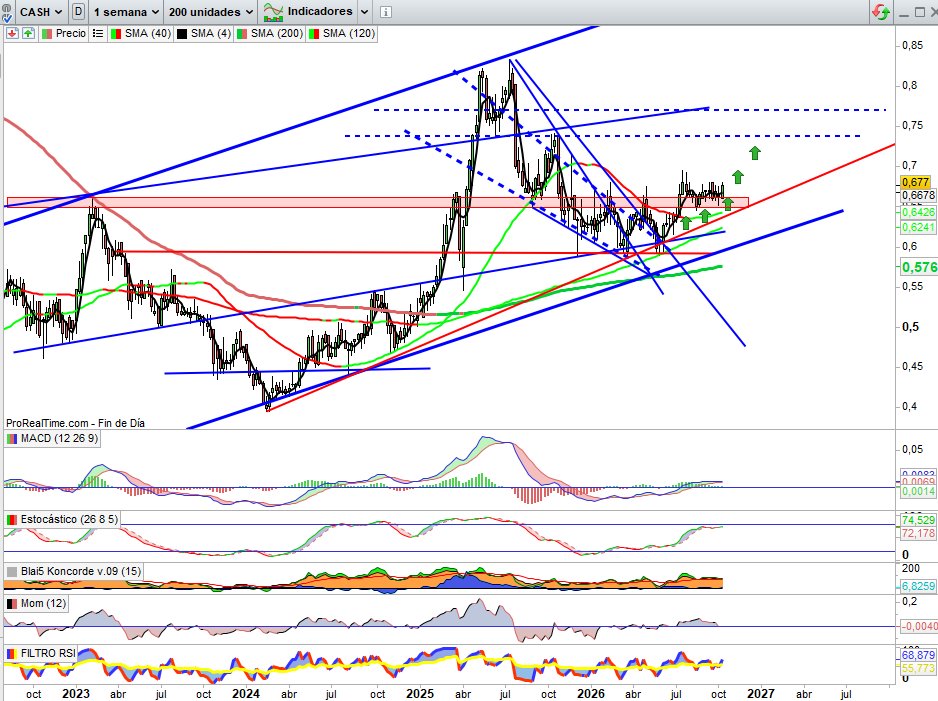The width and height of the screenshot is (938, 701).
Task: Click the green up-arrow panel icon
Action: coord(28,33)
